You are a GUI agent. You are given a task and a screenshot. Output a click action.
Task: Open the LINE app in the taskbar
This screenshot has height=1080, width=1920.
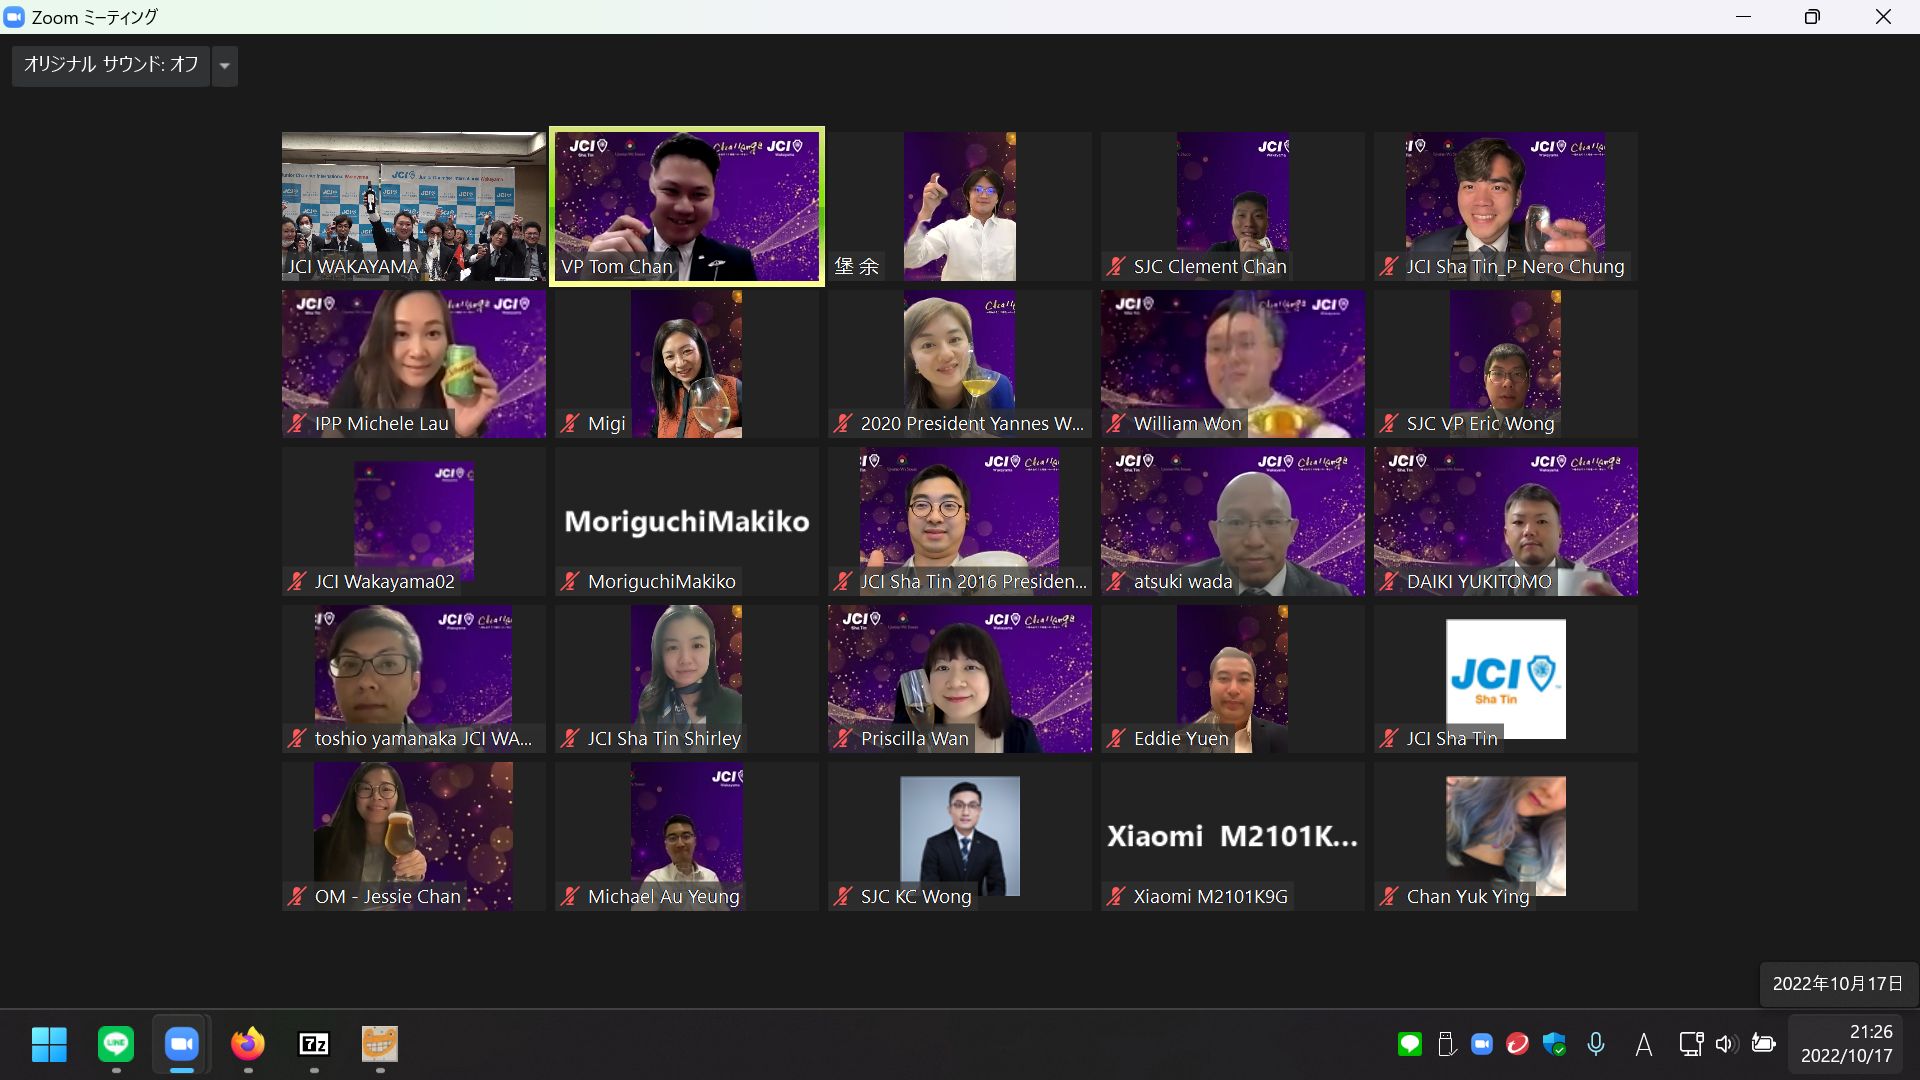pos(116,1044)
